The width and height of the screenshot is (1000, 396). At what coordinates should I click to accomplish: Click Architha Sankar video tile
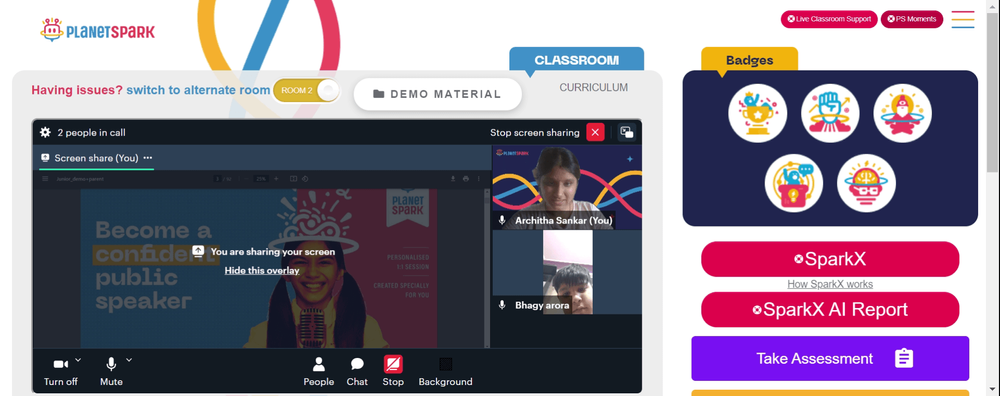(x=567, y=187)
